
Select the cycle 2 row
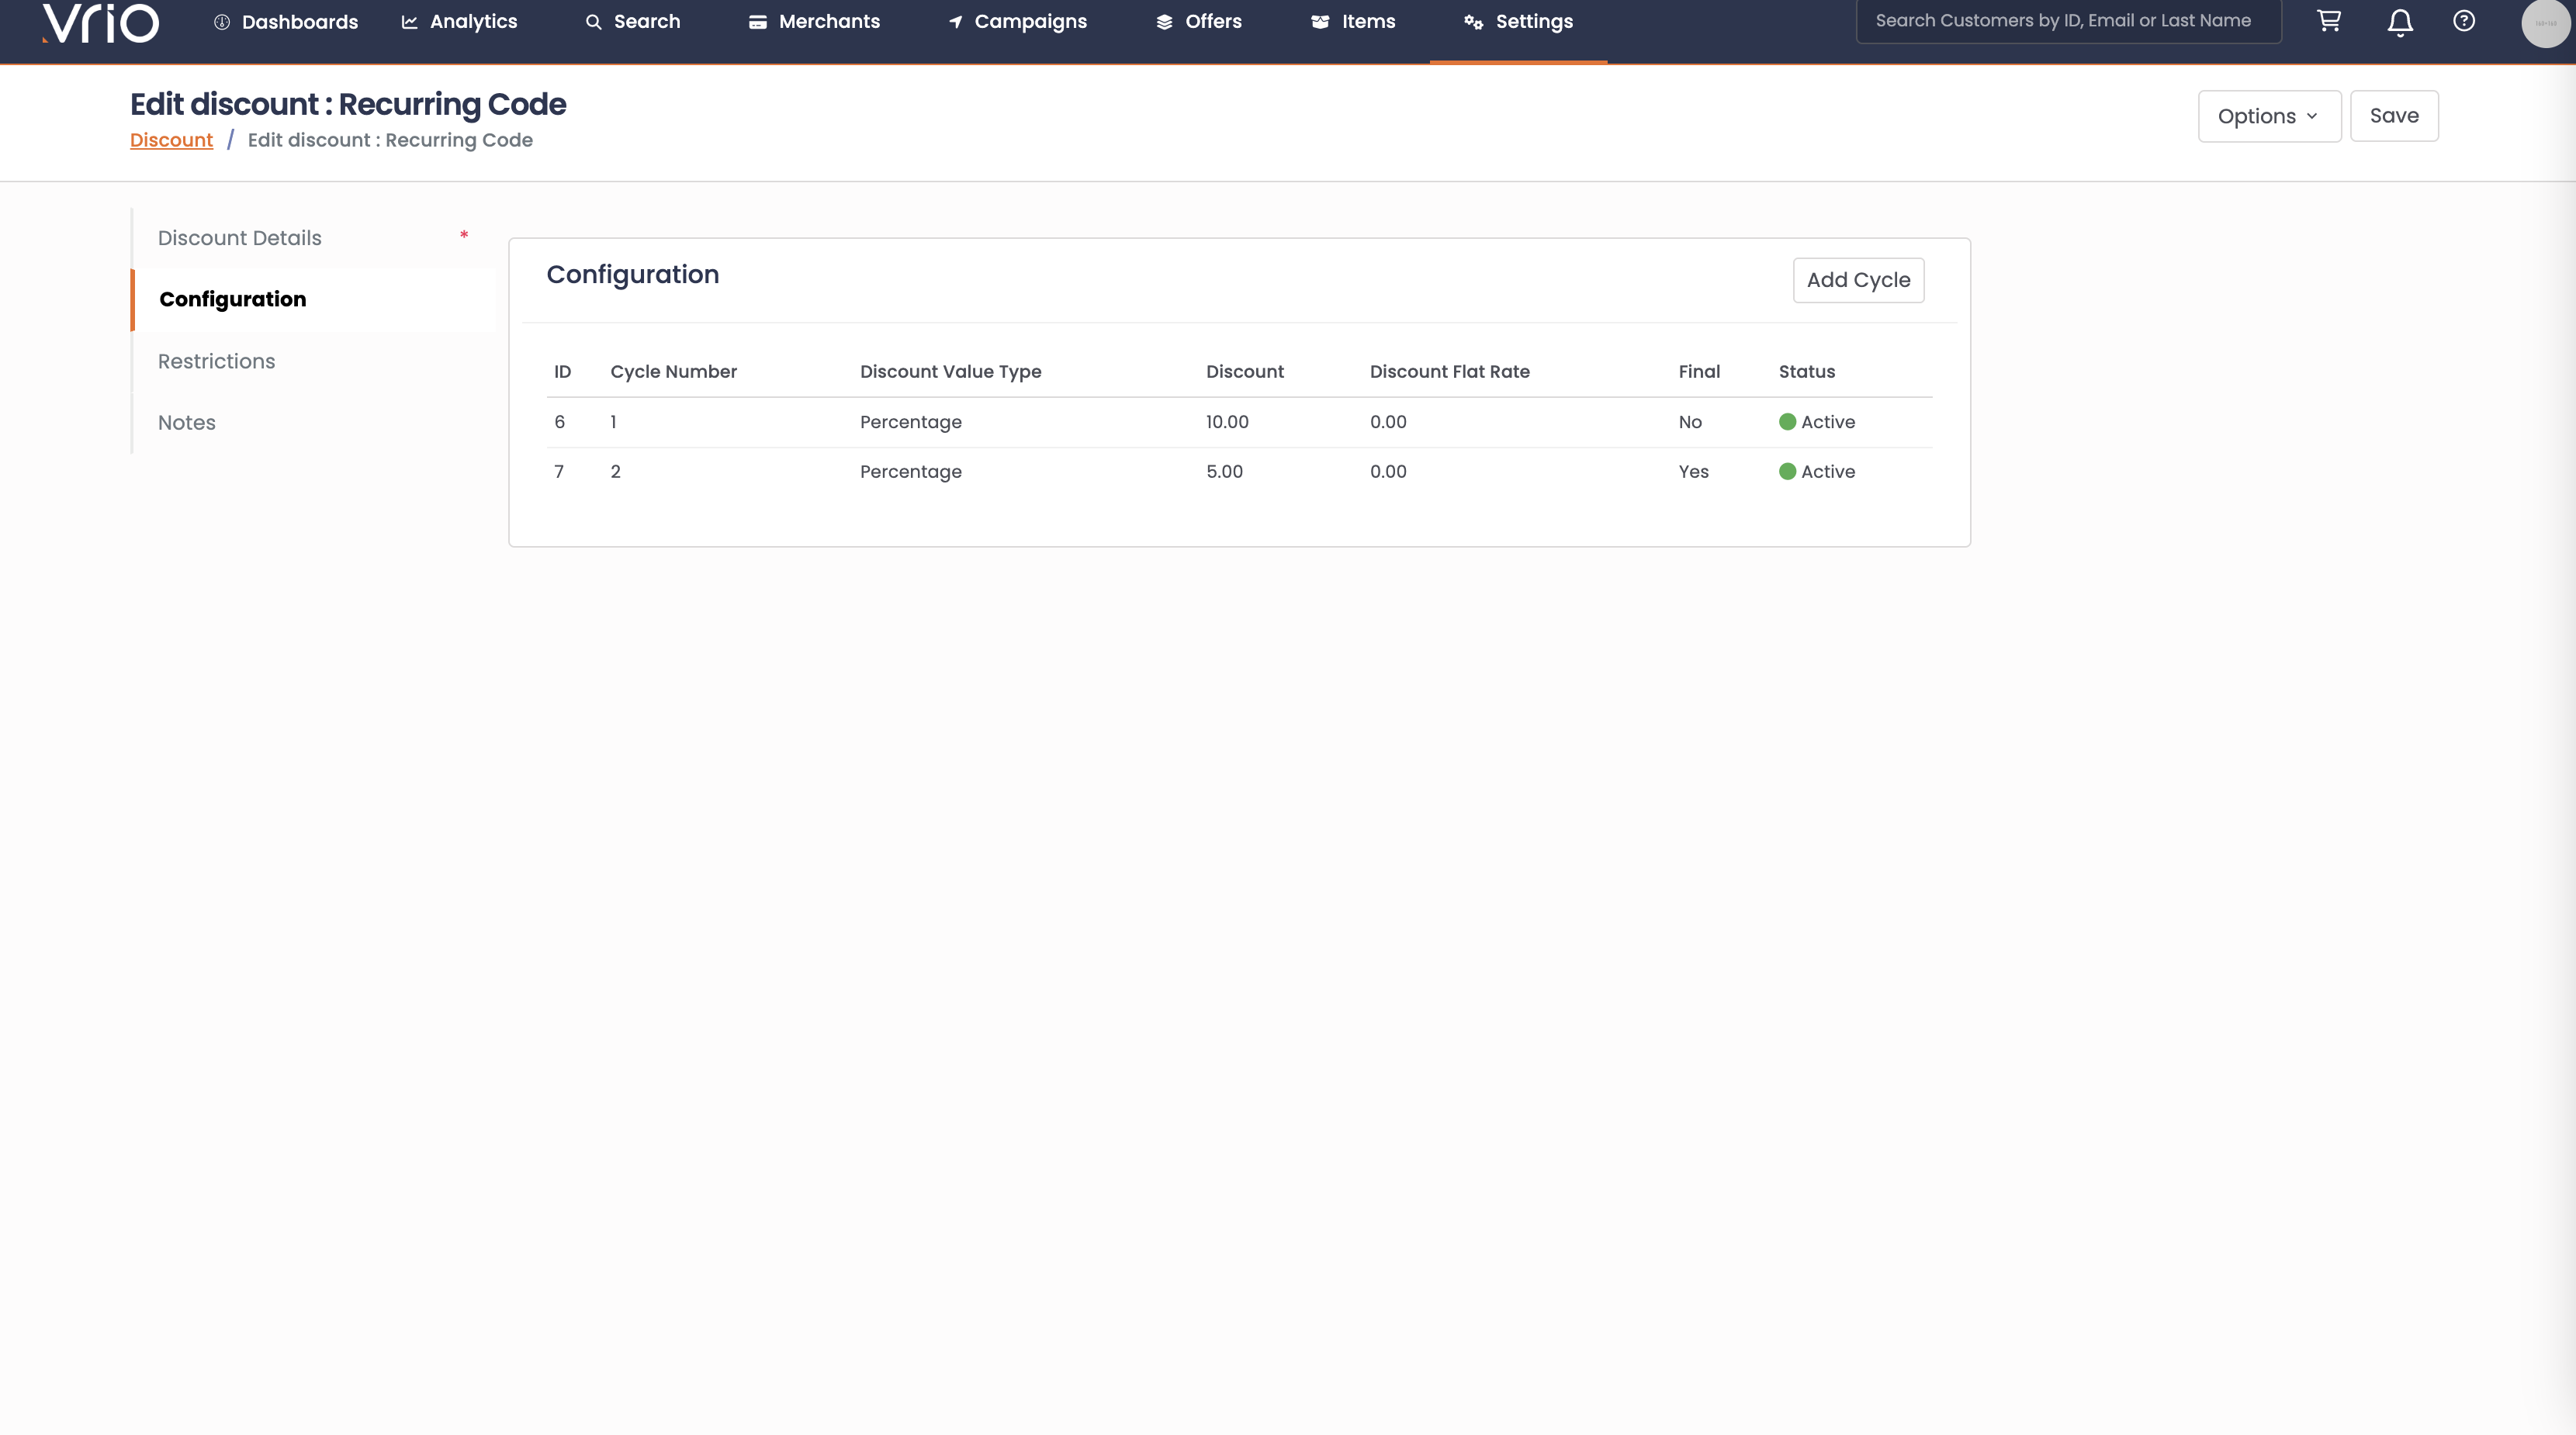tap(1238, 472)
